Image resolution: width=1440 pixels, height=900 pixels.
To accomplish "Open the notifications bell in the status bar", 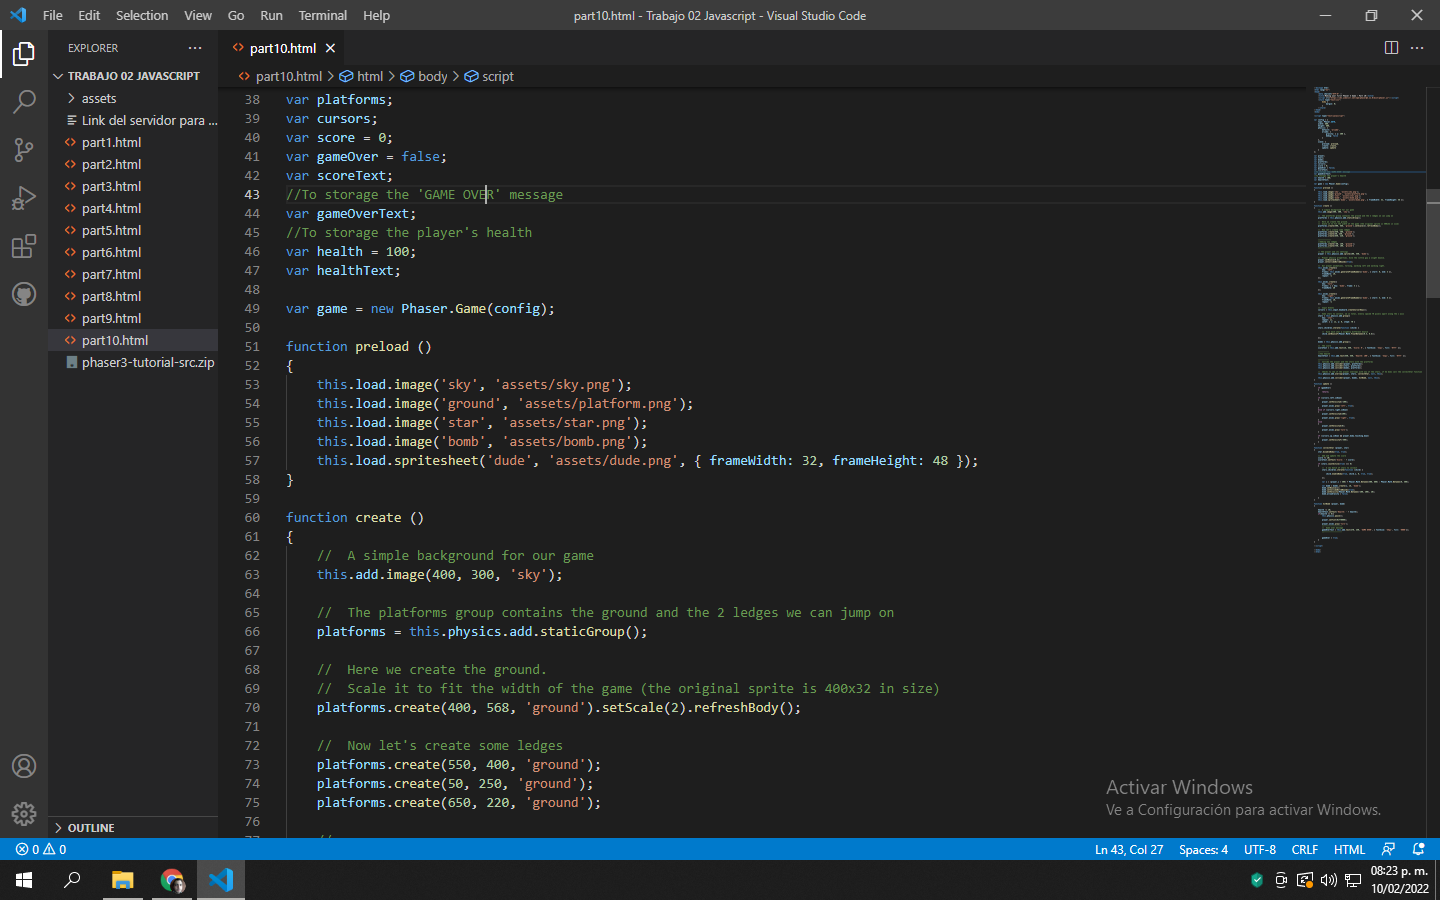I will coord(1418,849).
